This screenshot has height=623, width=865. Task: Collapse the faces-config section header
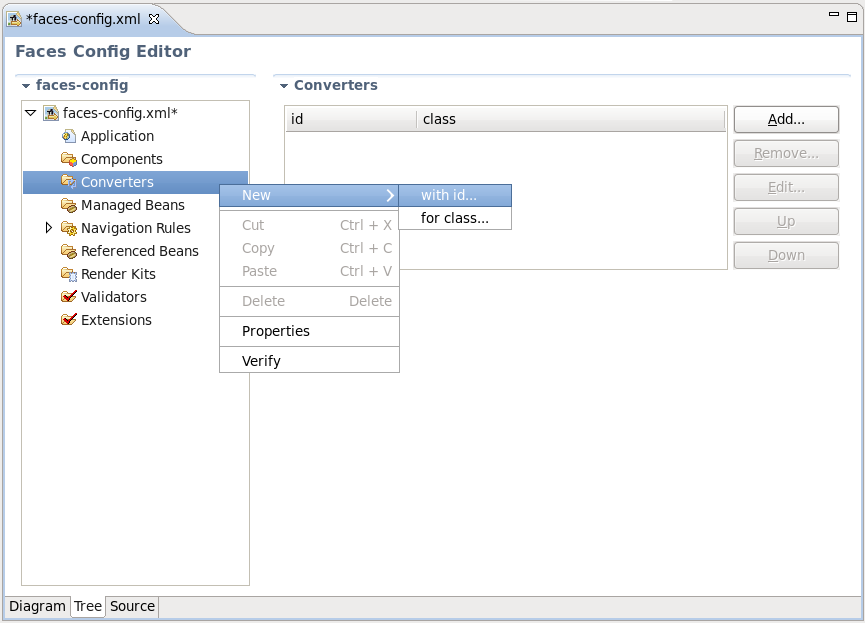coord(27,85)
